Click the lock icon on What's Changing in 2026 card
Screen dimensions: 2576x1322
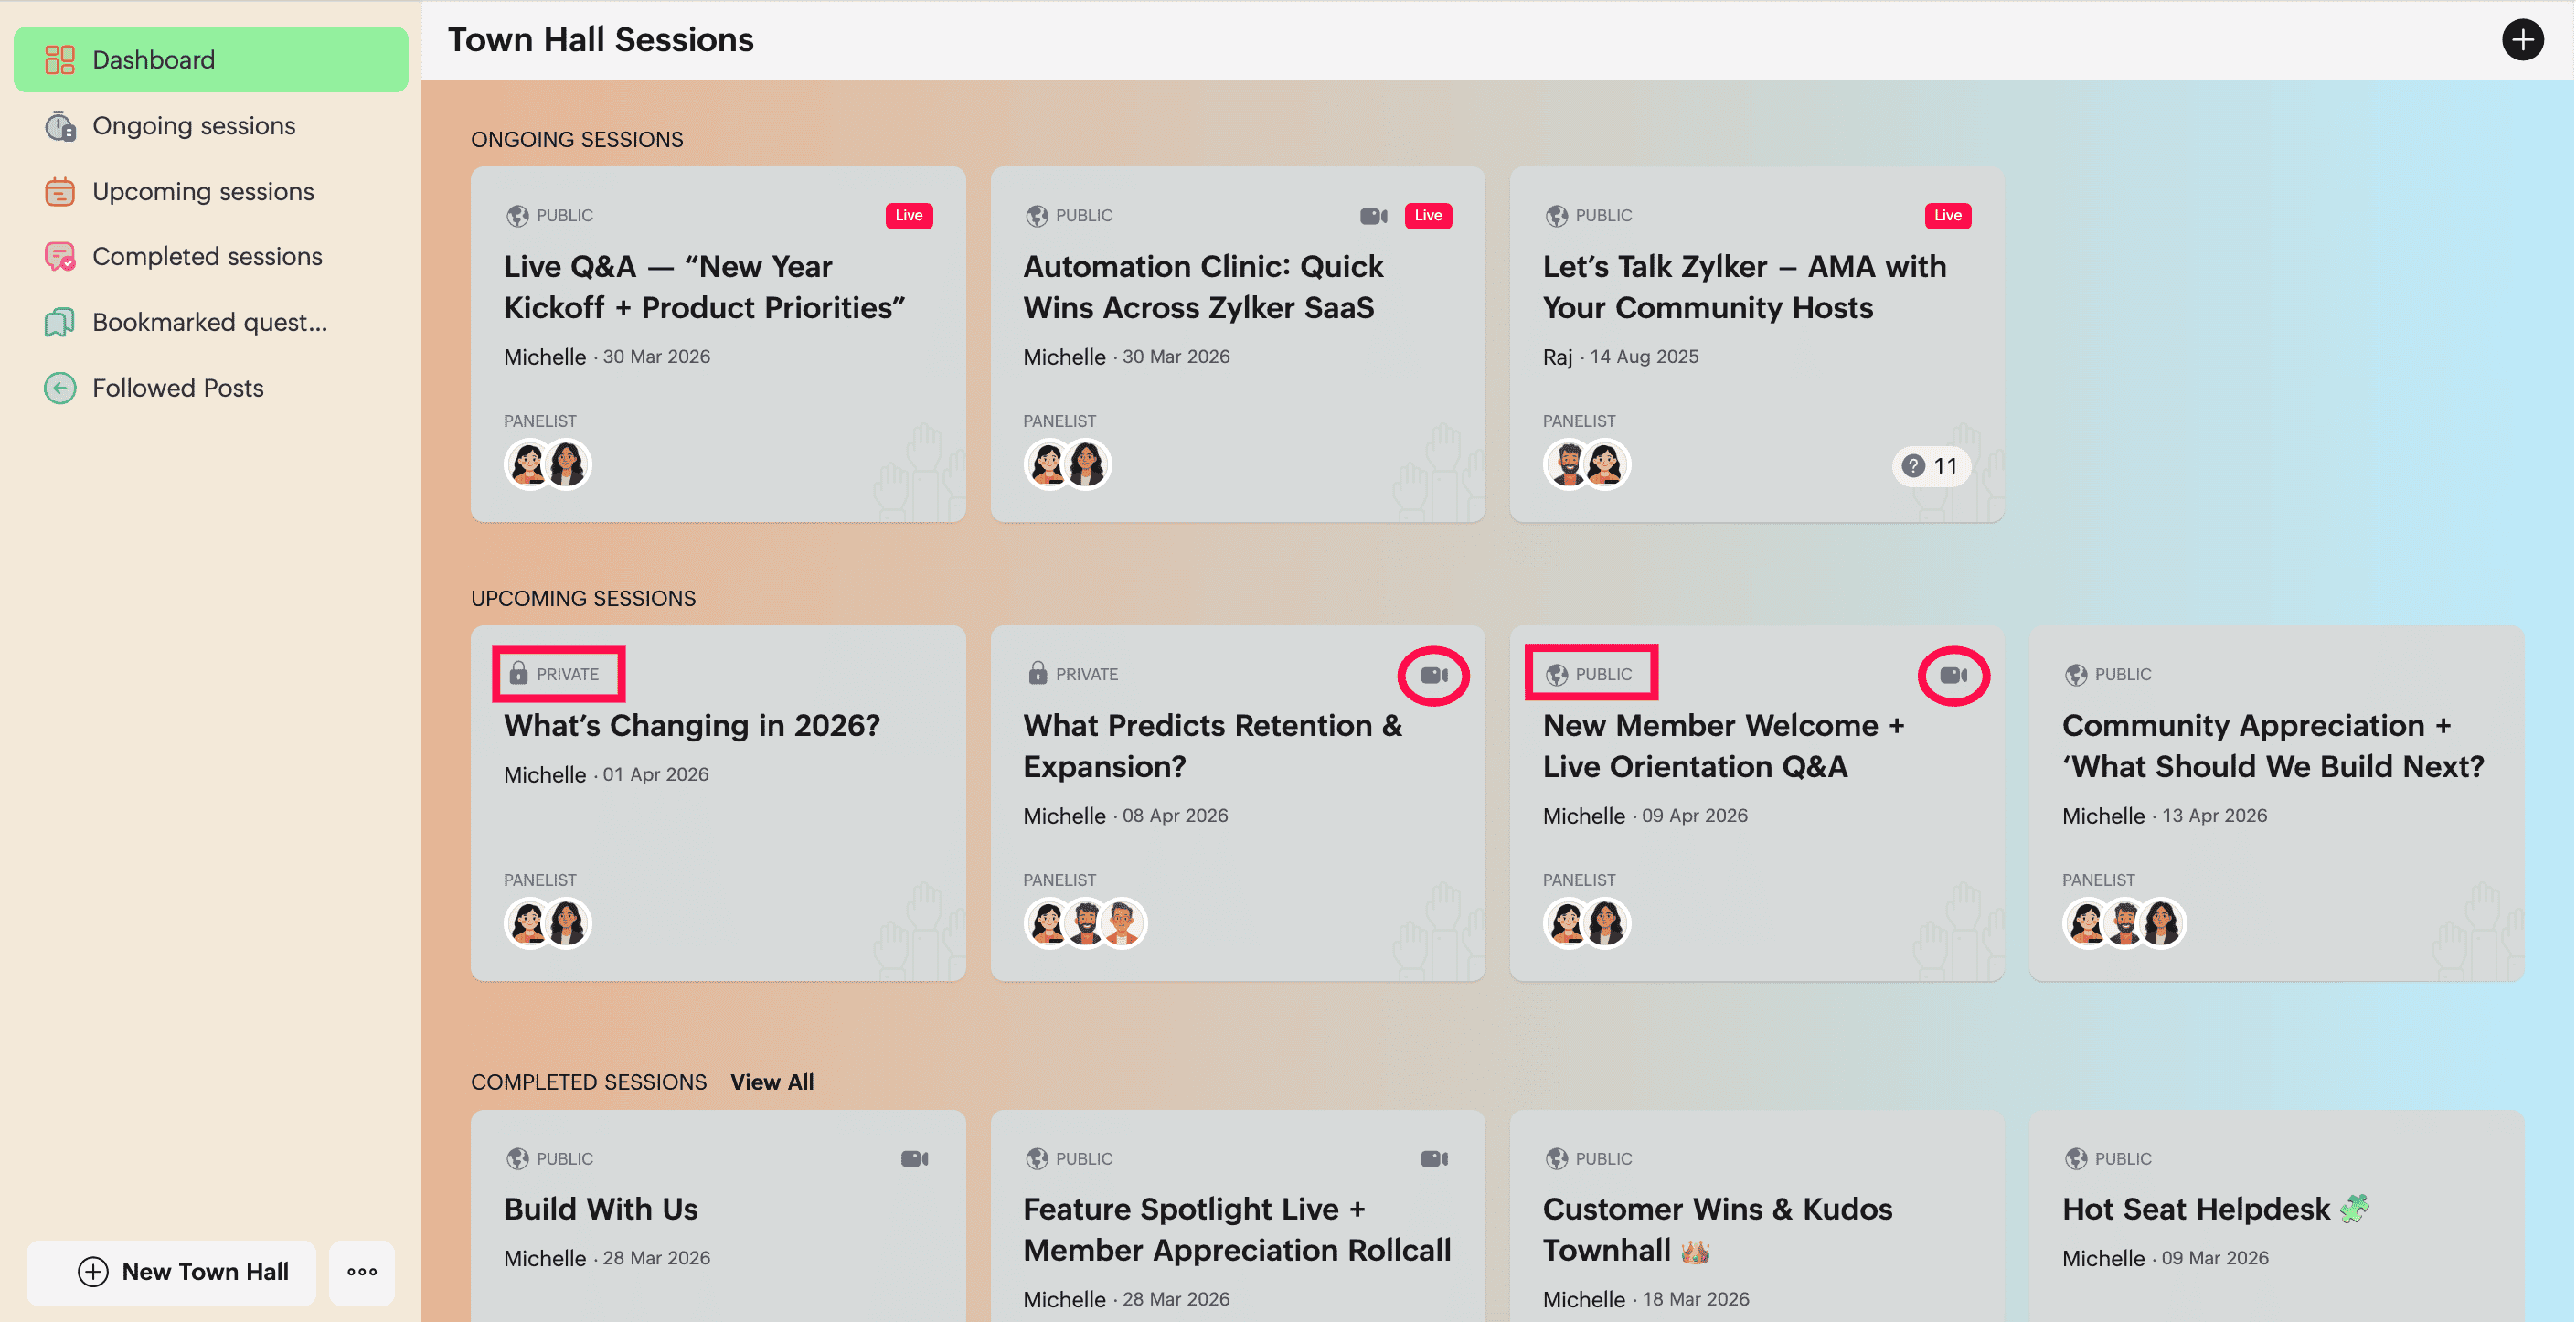[518, 673]
